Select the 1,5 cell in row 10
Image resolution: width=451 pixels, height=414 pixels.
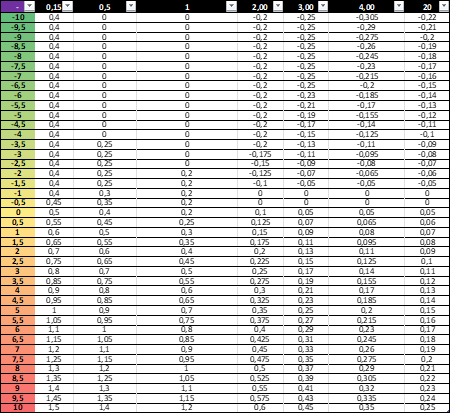54,407
